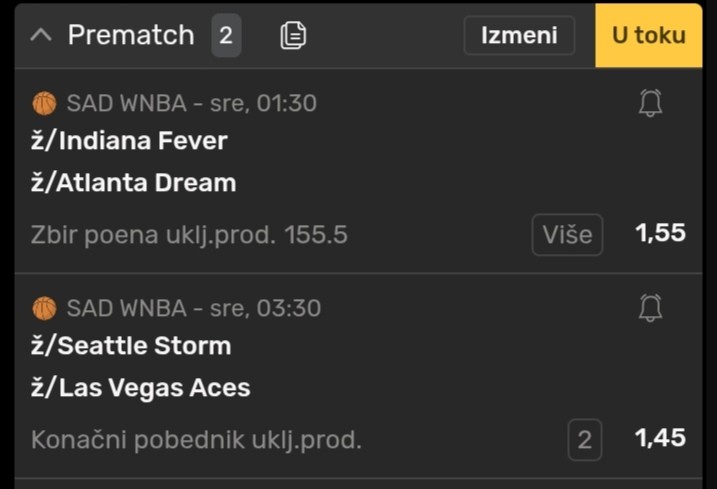Click the Izmeni button
Image resolution: width=717 pixels, height=489 pixels.
[519, 35]
